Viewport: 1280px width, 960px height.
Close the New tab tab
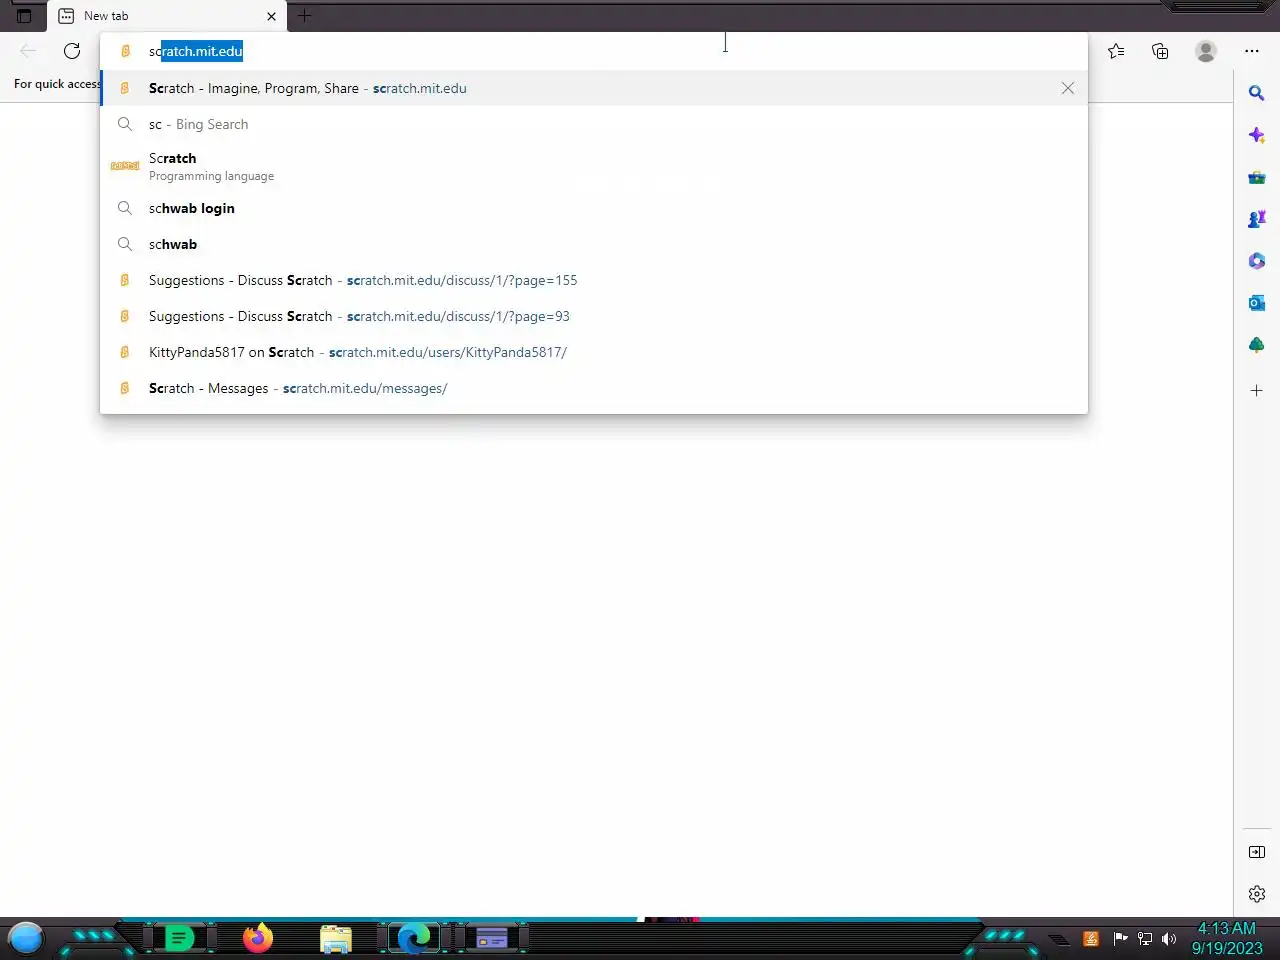pos(271,16)
